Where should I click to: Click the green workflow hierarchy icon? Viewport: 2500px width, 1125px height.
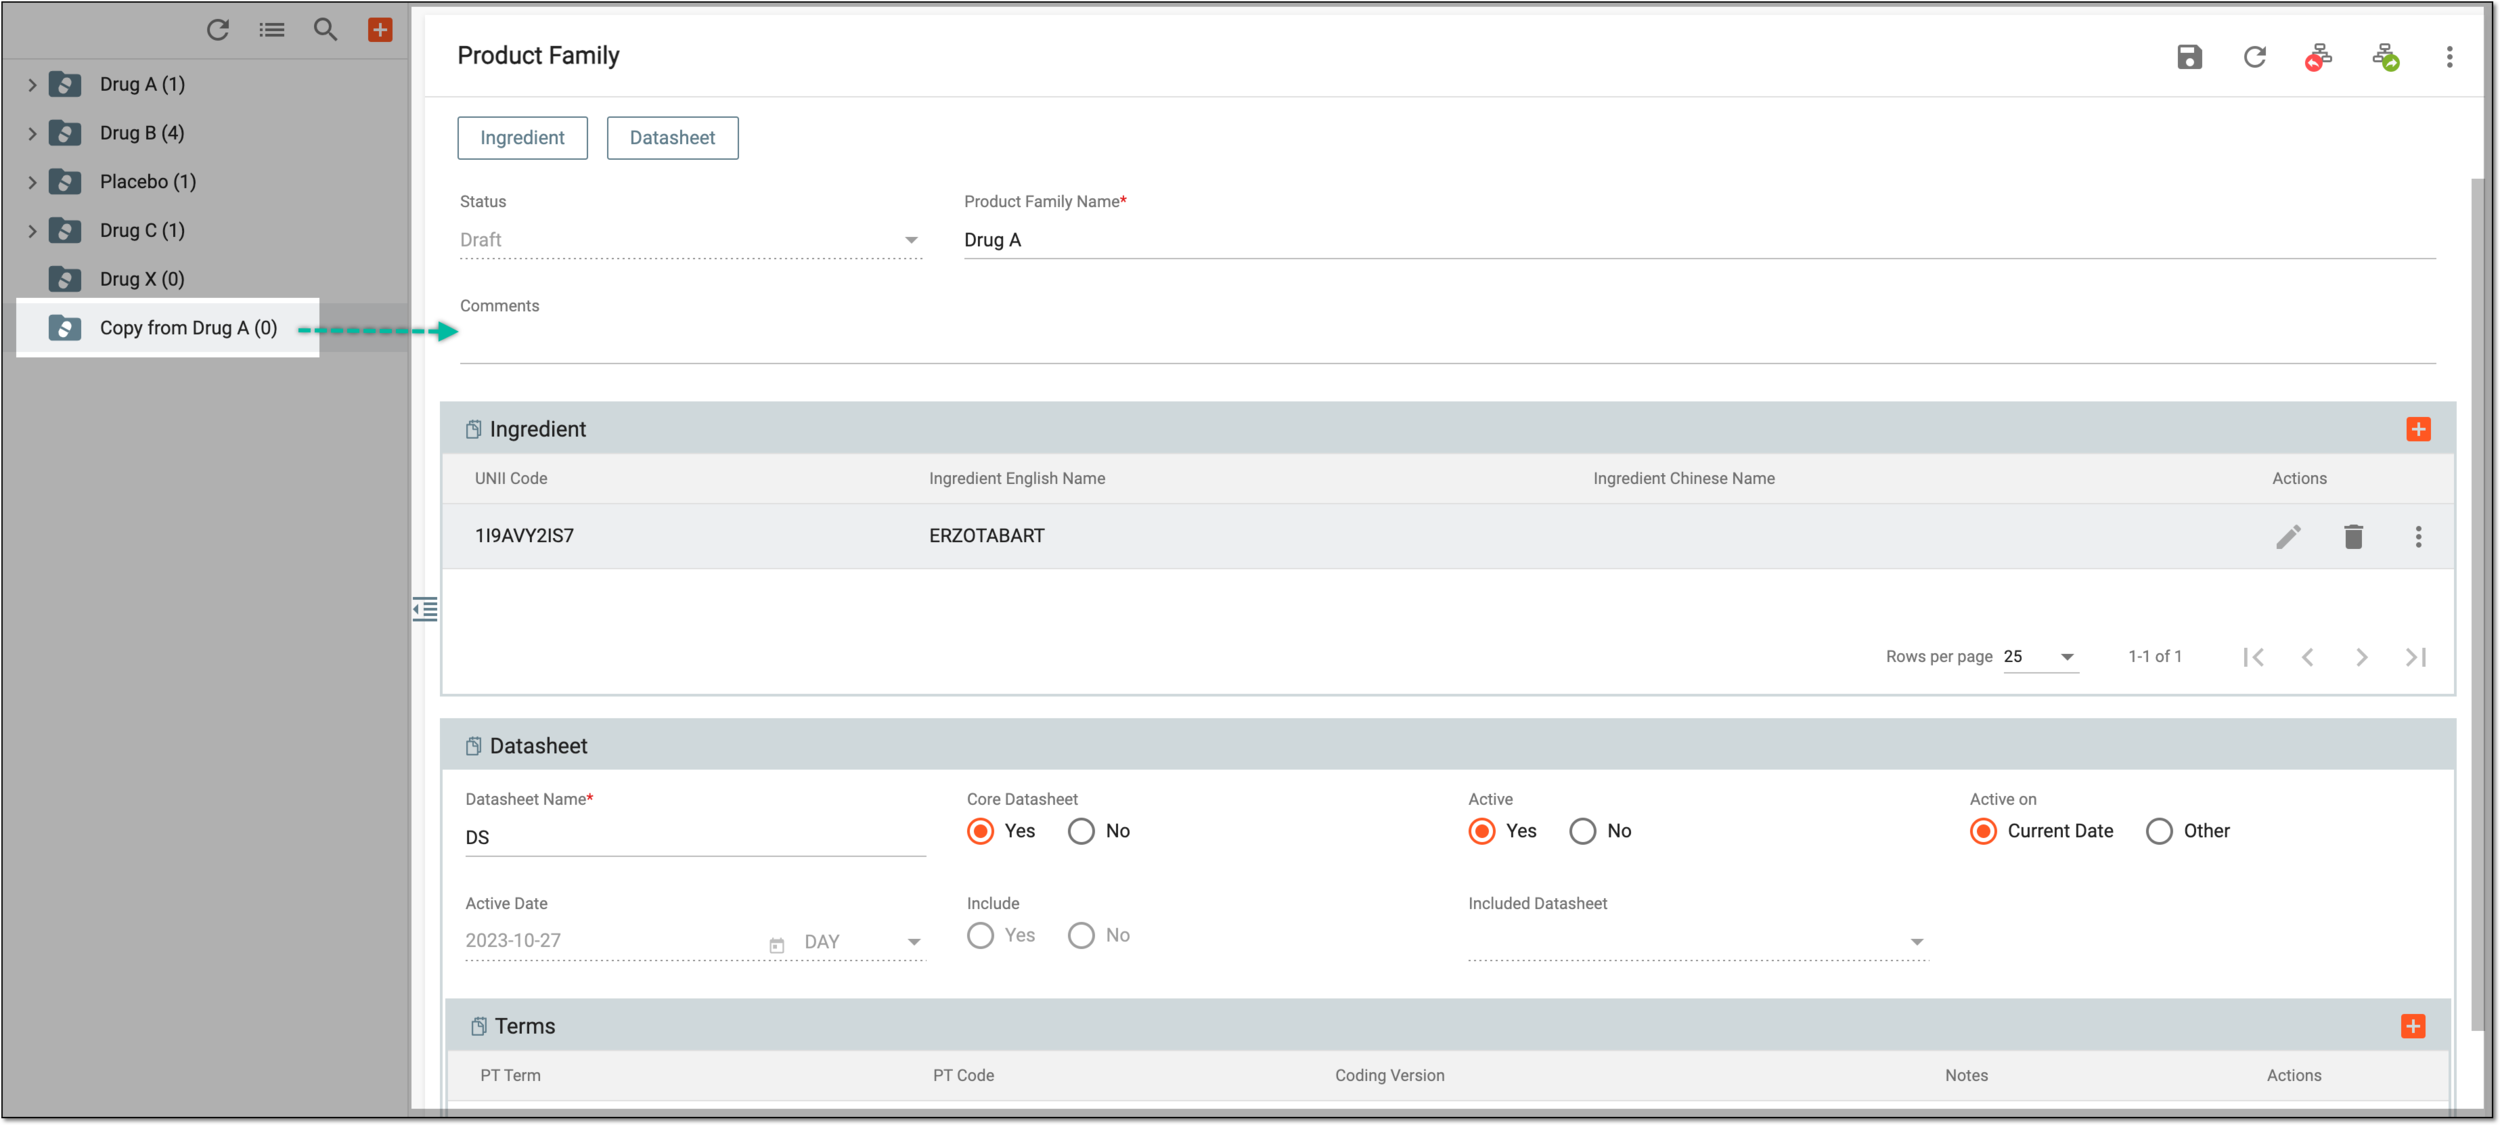[2386, 57]
